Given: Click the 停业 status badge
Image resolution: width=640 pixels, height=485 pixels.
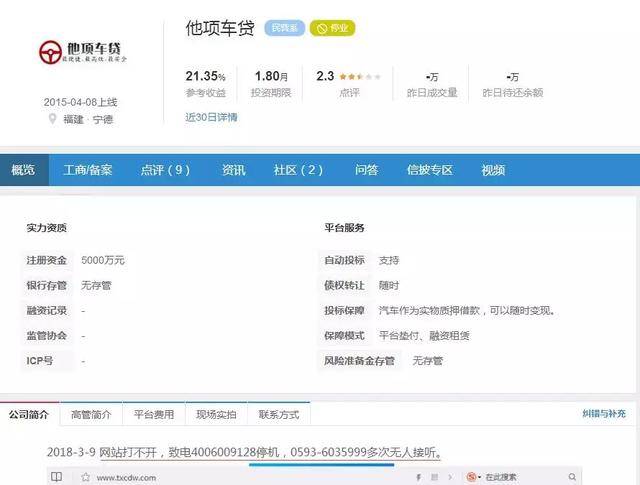Looking at the screenshot, I should [333, 28].
